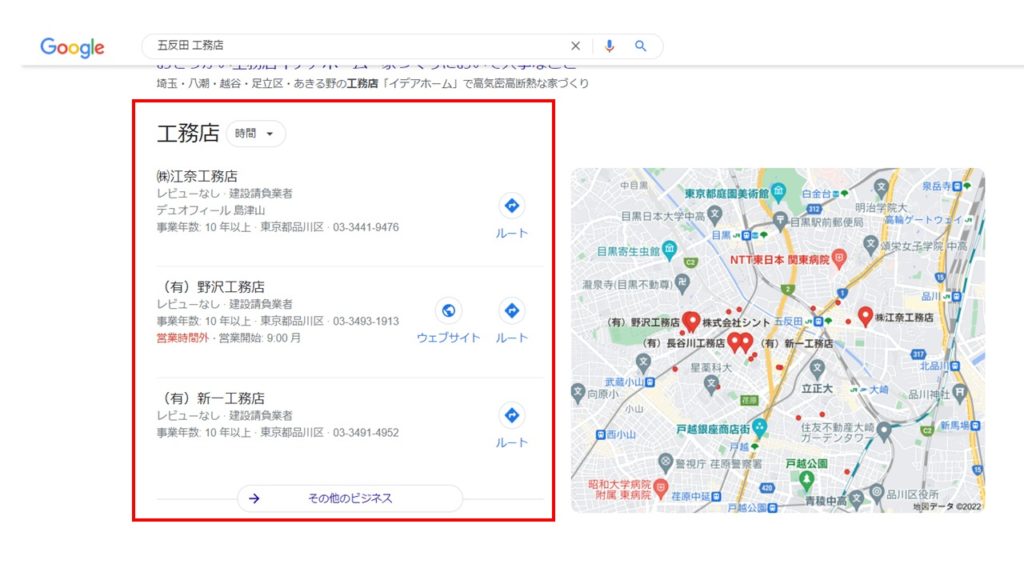Open the ㈱江奈工務店 listing title
The width and height of the screenshot is (1024, 576).
197,176
